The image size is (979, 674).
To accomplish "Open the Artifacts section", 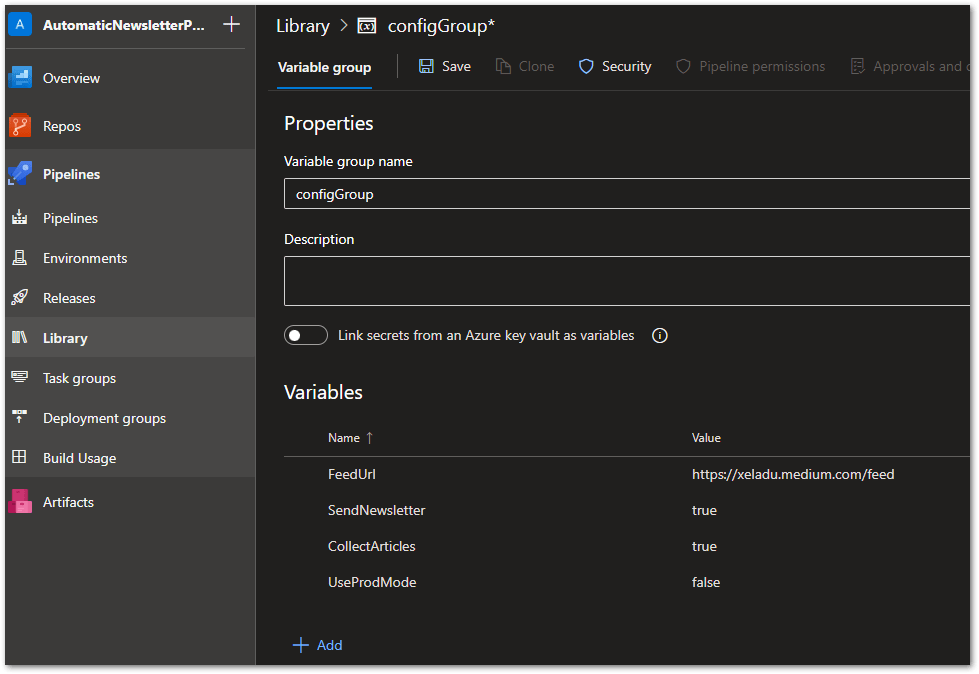I will click(x=69, y=502).
